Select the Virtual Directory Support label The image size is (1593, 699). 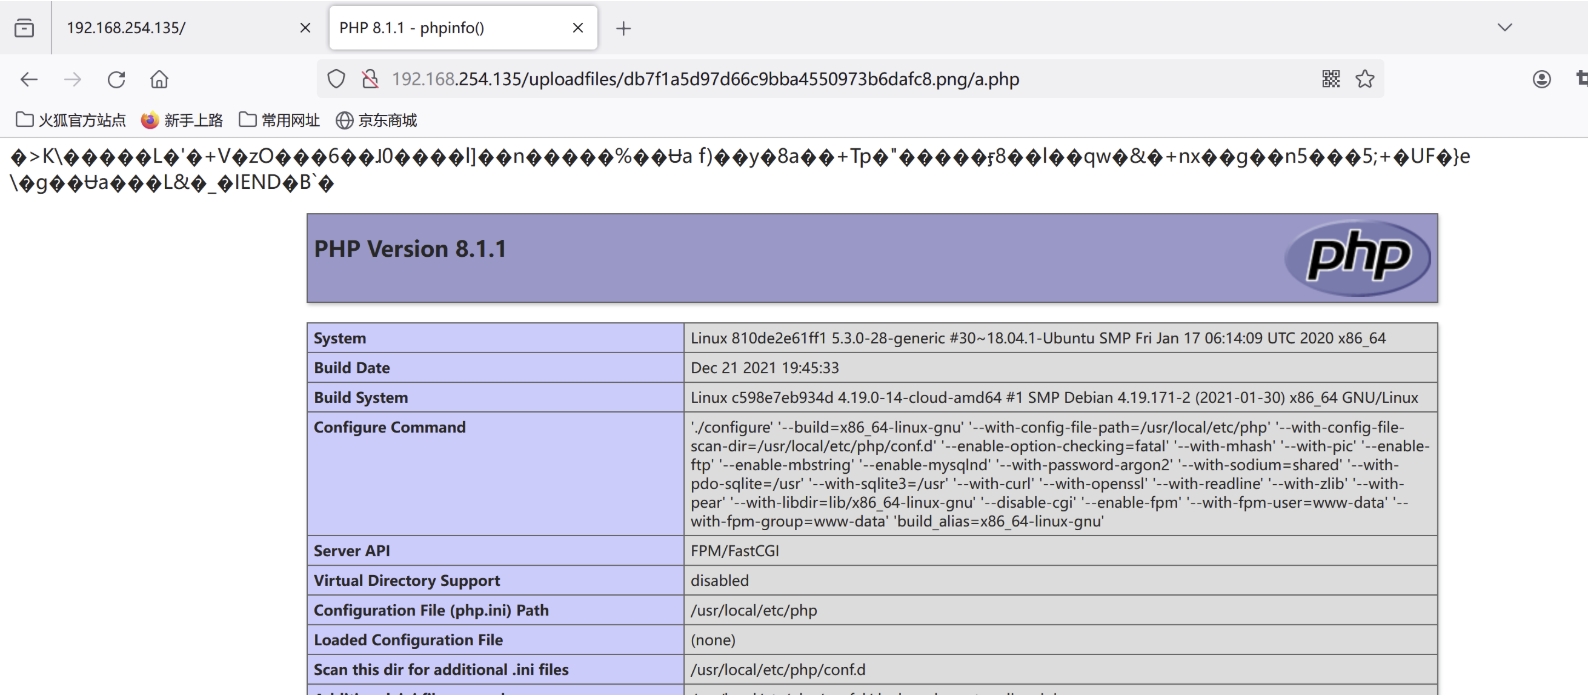407,580
